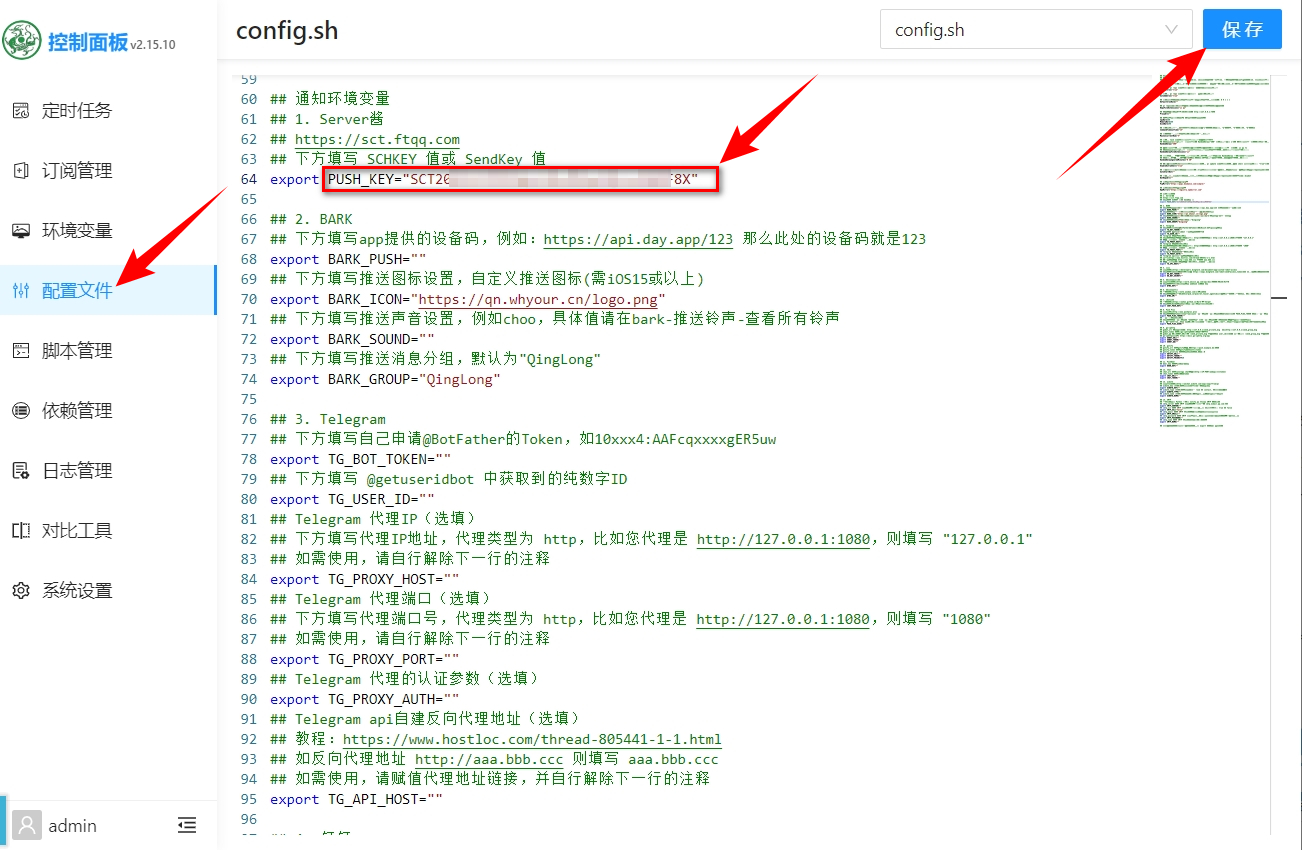
Task: Open the 脚本管理 script management icon
Action: coord(21,351)
